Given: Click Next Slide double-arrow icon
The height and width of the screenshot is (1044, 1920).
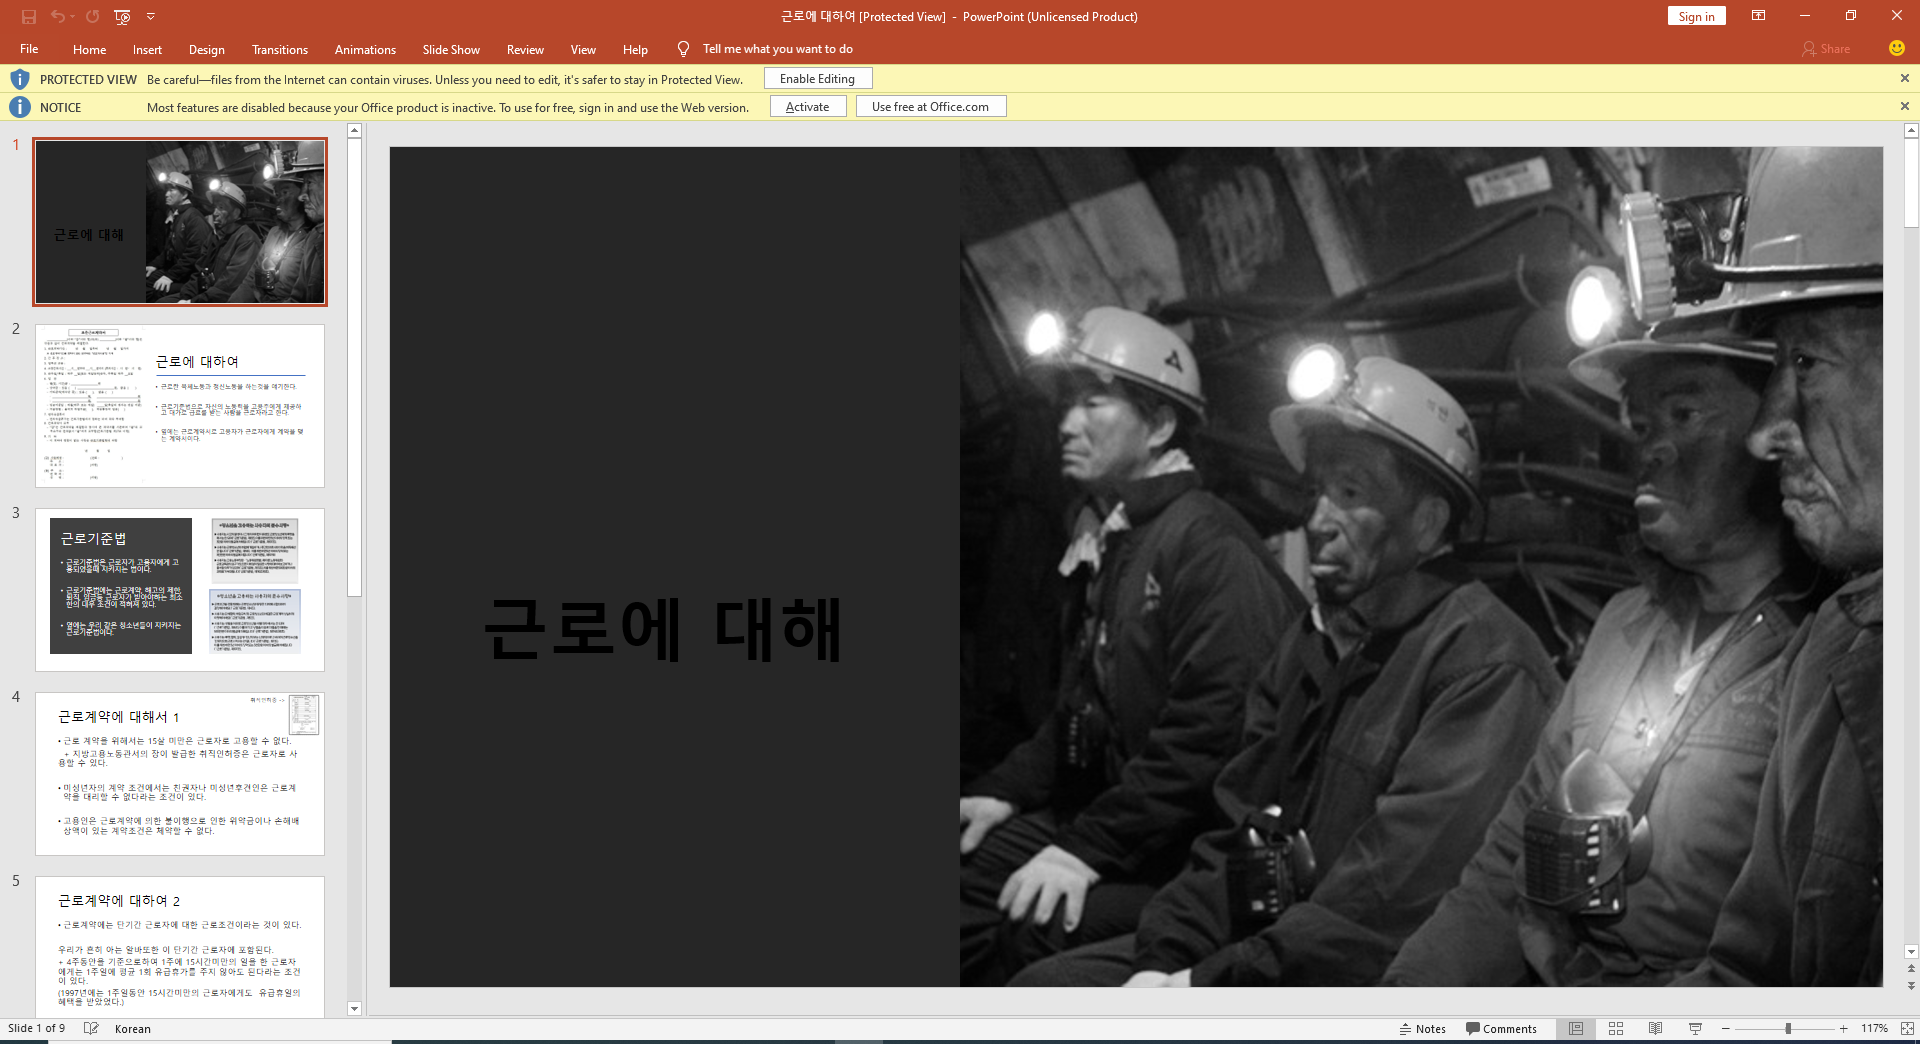Looking at the screenshot, I should [1911, 985].
